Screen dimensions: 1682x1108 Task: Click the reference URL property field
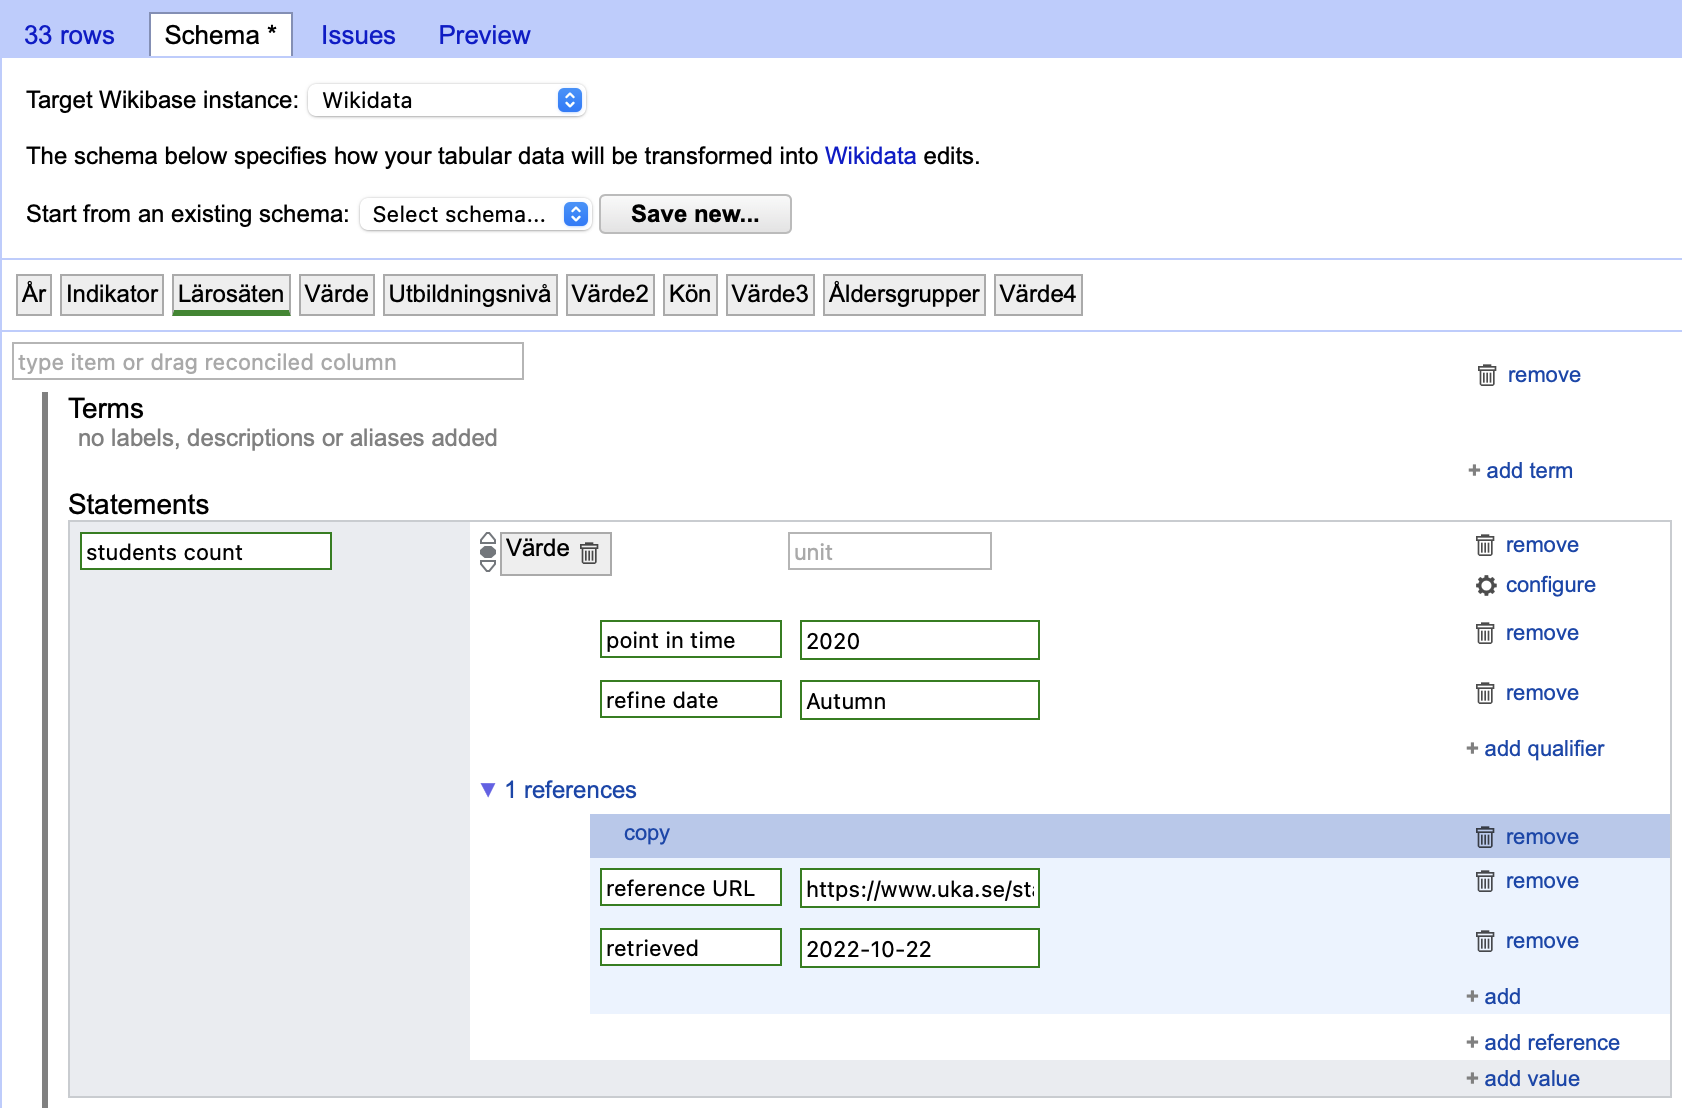click(x=691, y=888)
